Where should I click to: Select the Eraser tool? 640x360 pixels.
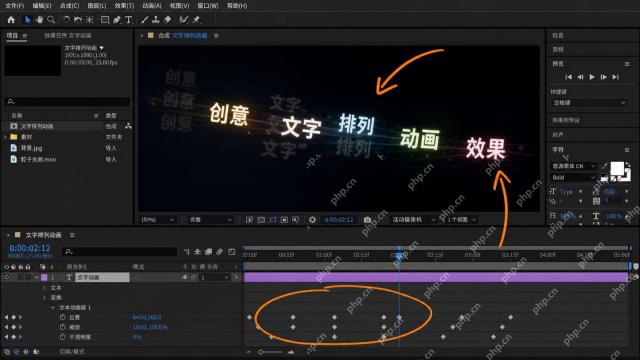(167, 20)
